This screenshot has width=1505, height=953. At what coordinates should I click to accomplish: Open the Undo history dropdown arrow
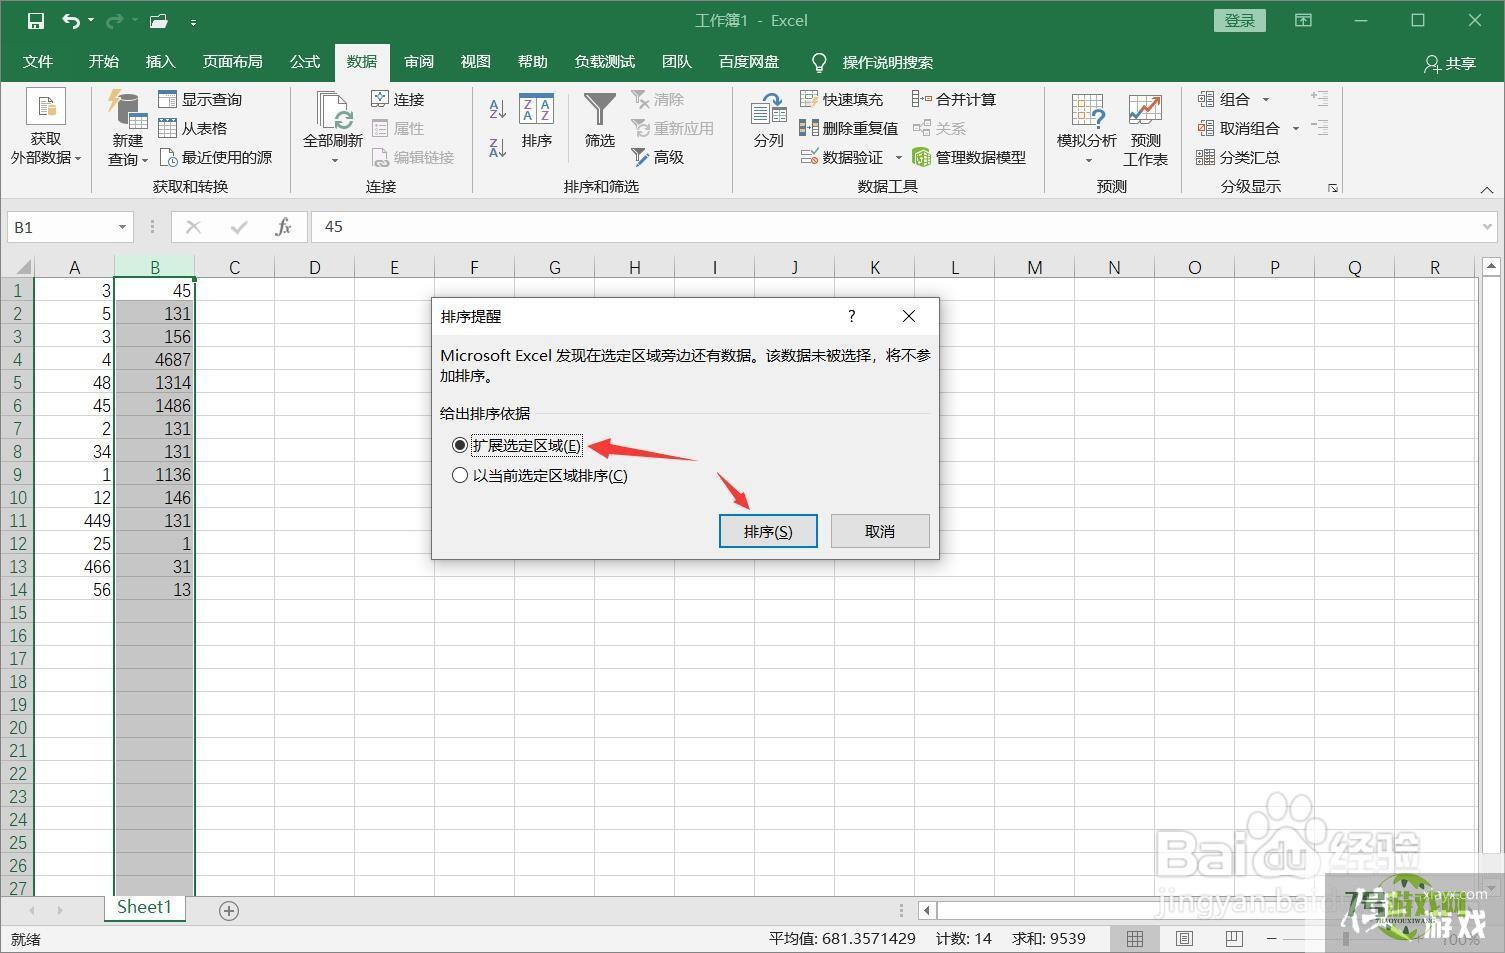[90, 20]
